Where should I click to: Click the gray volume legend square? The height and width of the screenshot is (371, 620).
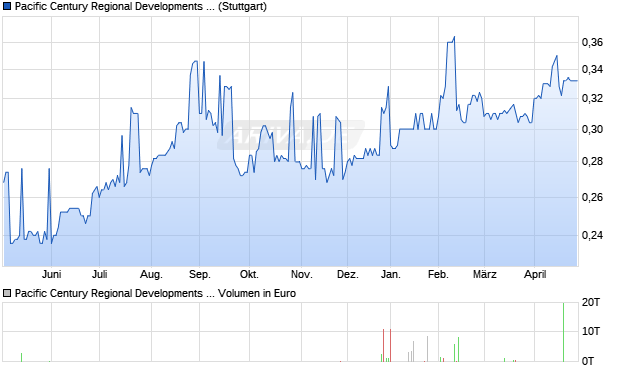click(7, 293)
